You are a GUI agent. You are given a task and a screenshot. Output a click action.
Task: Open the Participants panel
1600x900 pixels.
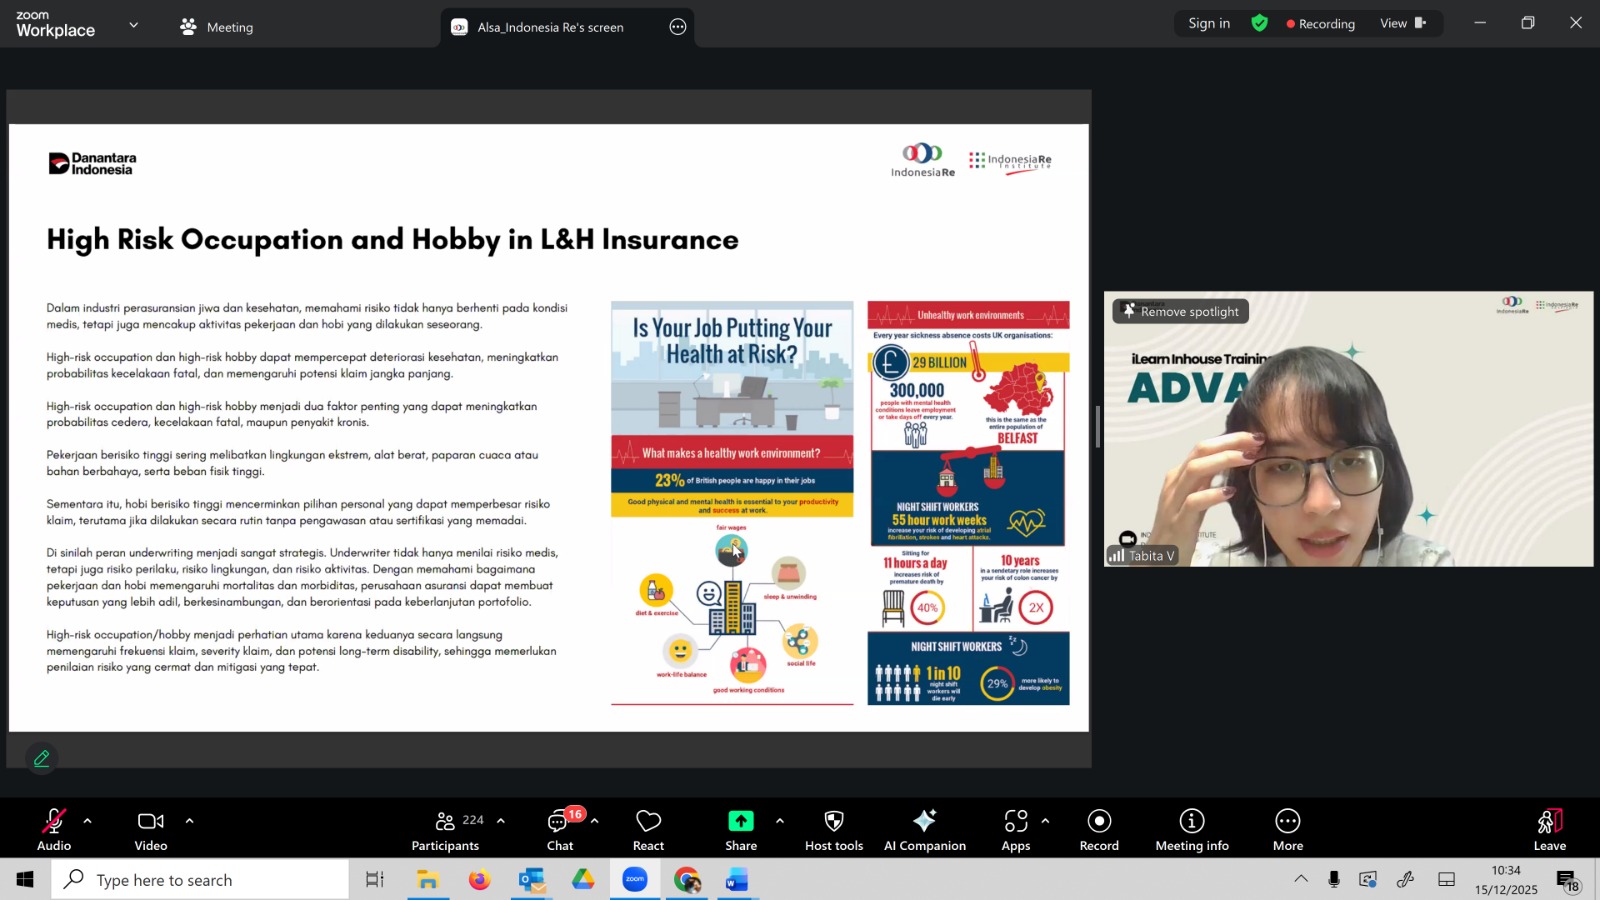[446, 830]
